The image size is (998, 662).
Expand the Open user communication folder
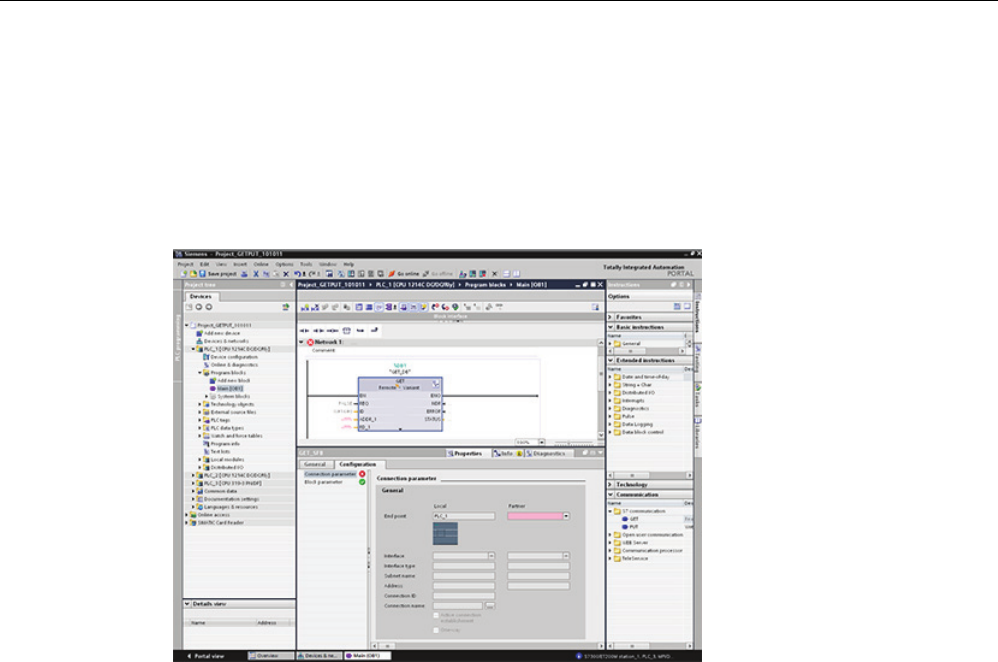coord(610,535)
